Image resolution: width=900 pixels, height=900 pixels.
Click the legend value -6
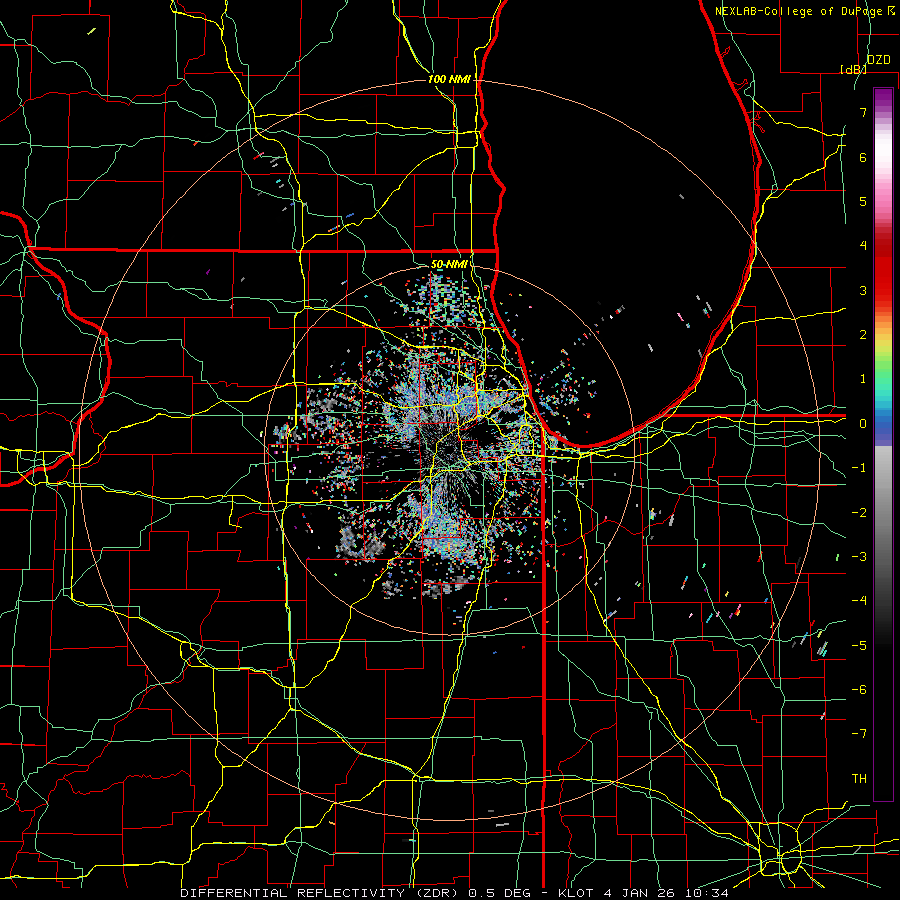859,690
